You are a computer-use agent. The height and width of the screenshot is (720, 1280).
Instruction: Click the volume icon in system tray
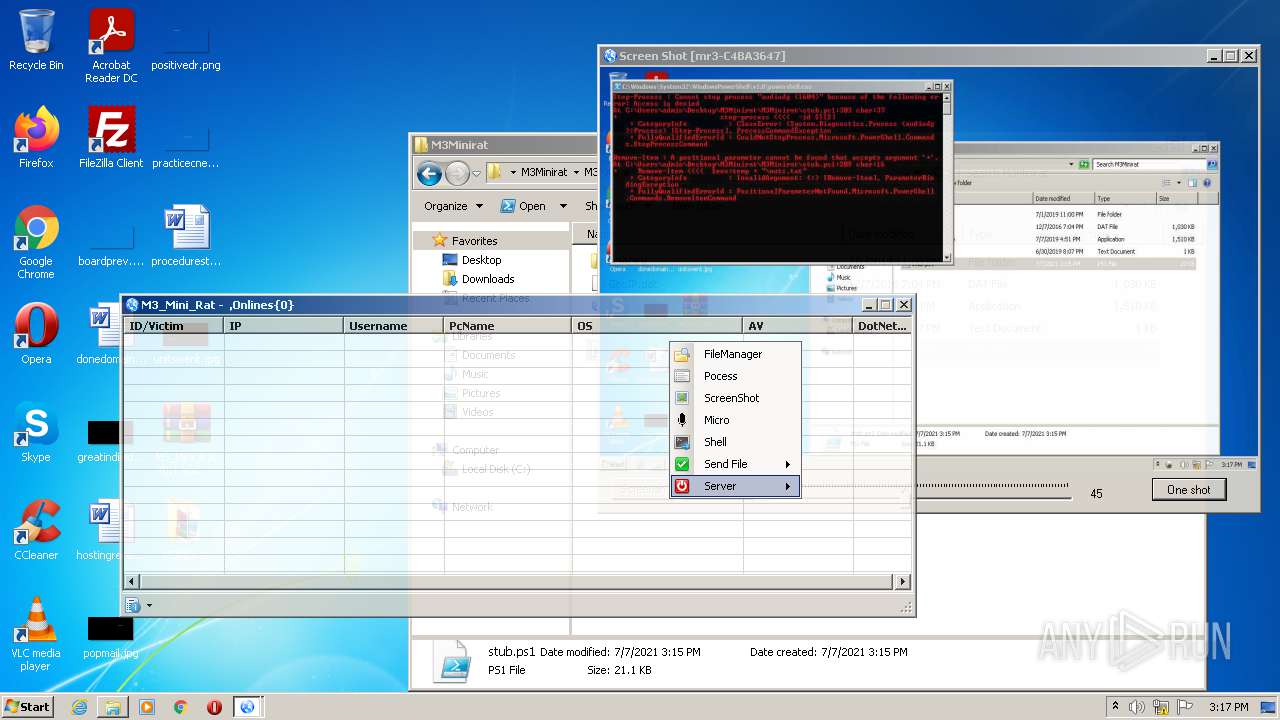click(x=1137, y=707)
